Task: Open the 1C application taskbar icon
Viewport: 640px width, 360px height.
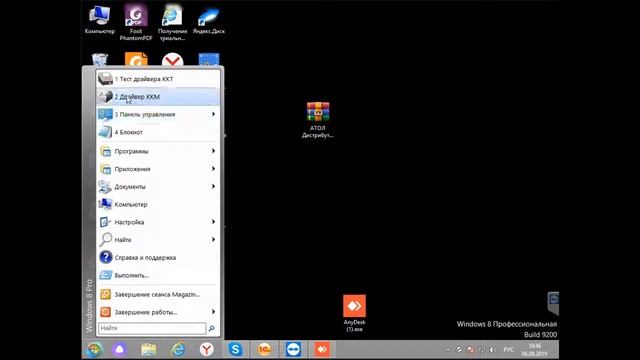Action: click(x=264, y=350)
